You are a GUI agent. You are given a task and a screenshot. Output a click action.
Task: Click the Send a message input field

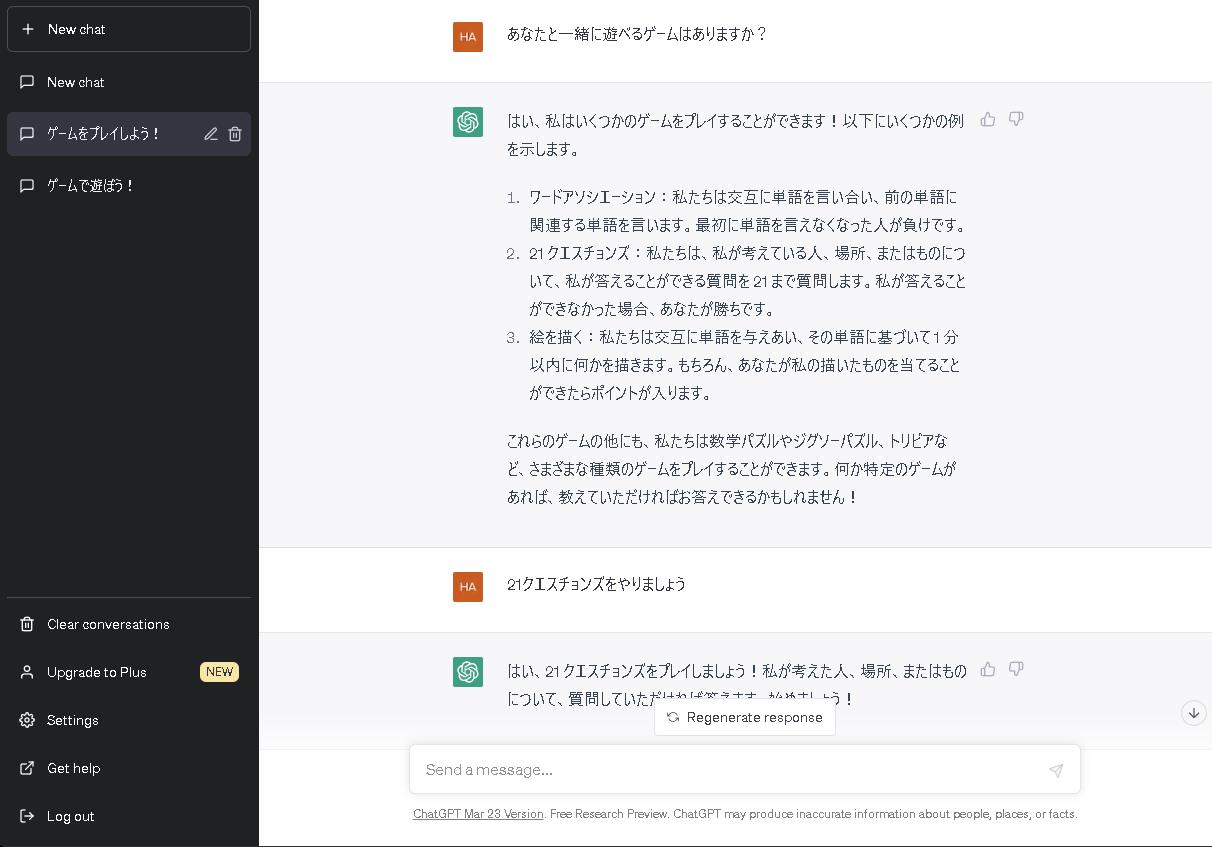click(700, 769)
